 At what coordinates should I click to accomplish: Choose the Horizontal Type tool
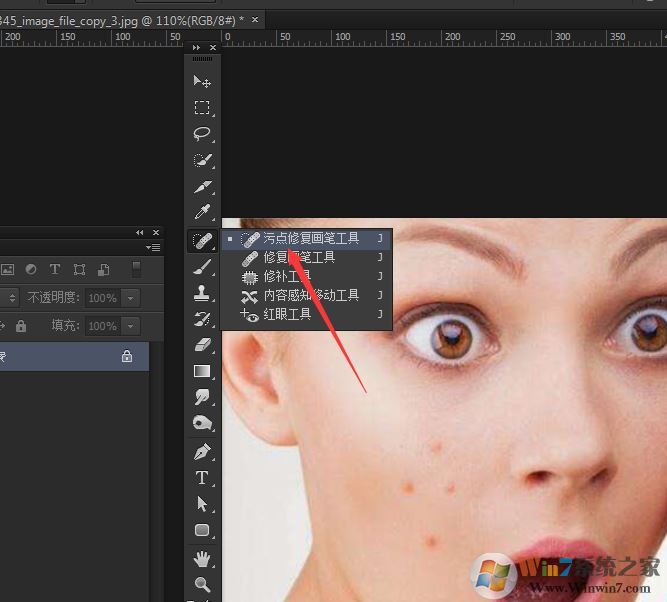pyautogui.click(x=202, y=478)
